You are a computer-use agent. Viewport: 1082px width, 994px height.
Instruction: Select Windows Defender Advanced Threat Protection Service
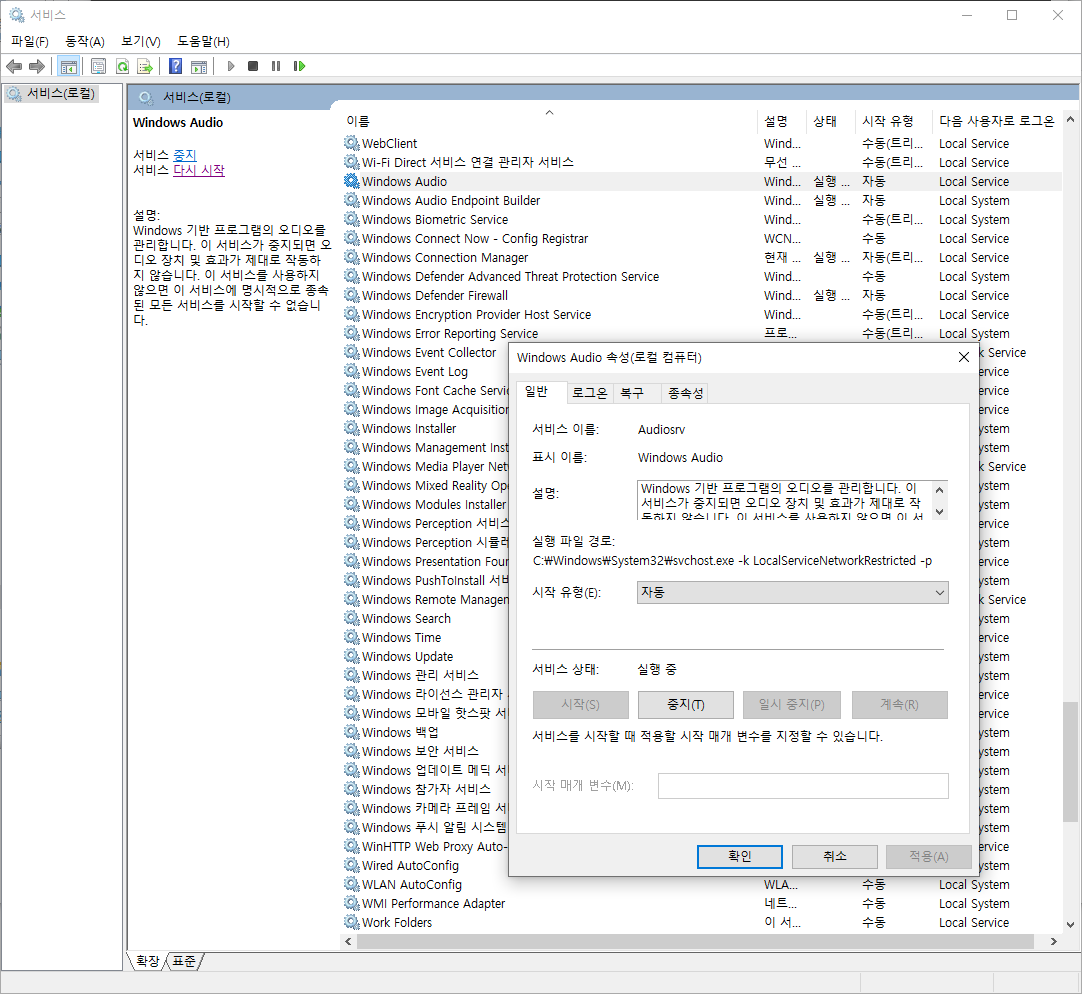pos(702,276)
